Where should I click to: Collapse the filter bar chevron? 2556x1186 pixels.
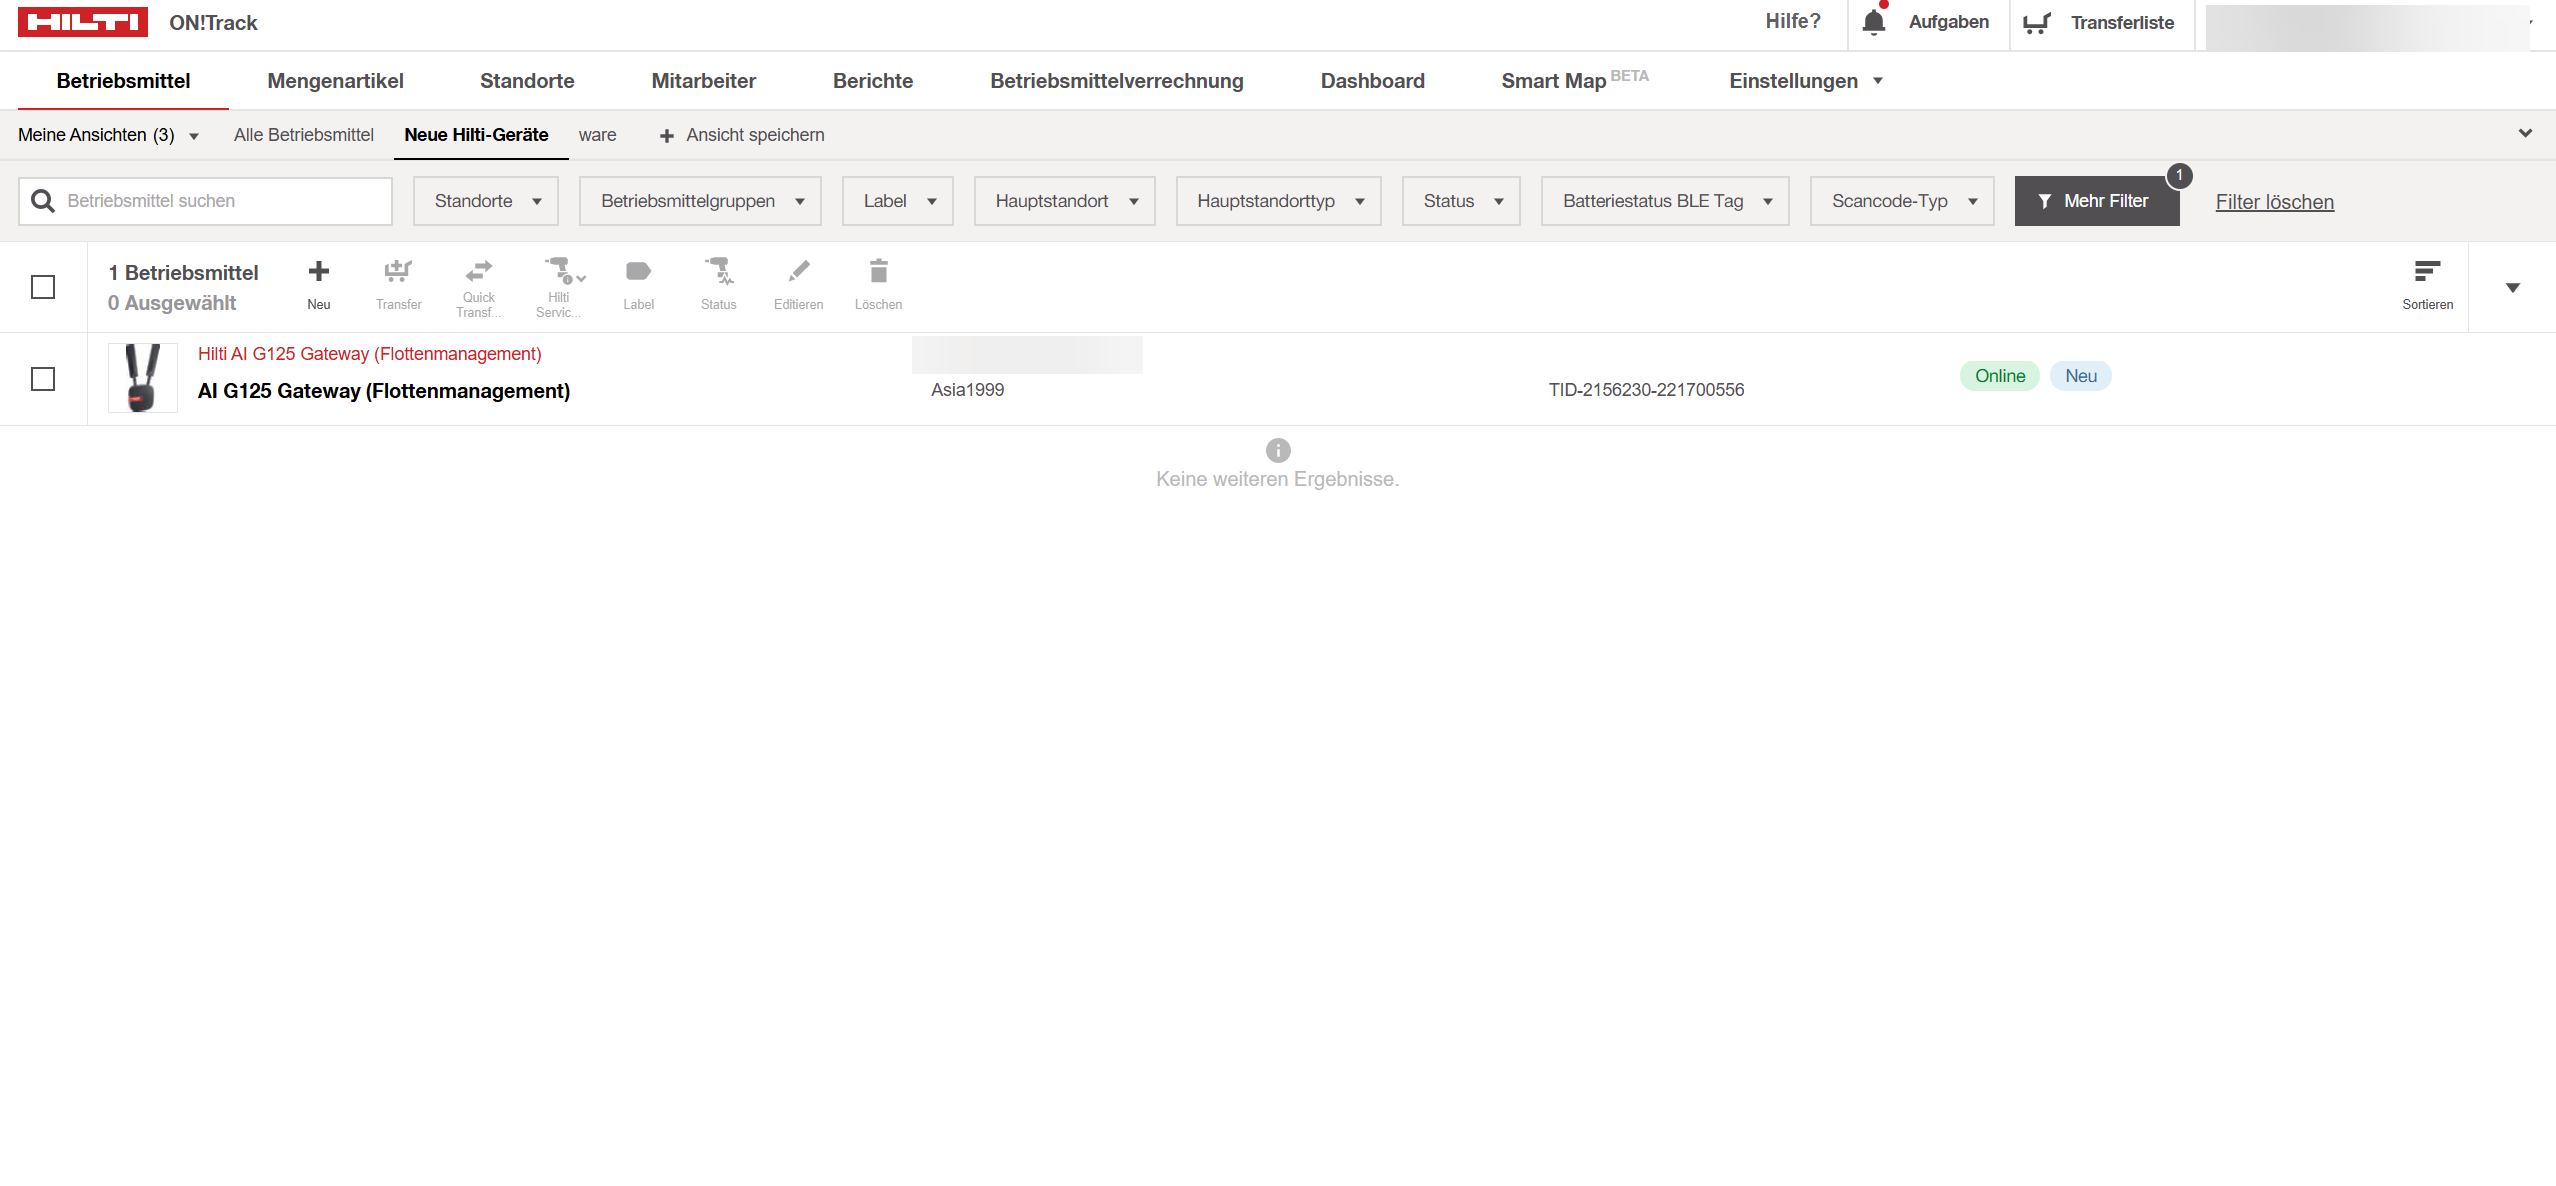coord(2525,133)
